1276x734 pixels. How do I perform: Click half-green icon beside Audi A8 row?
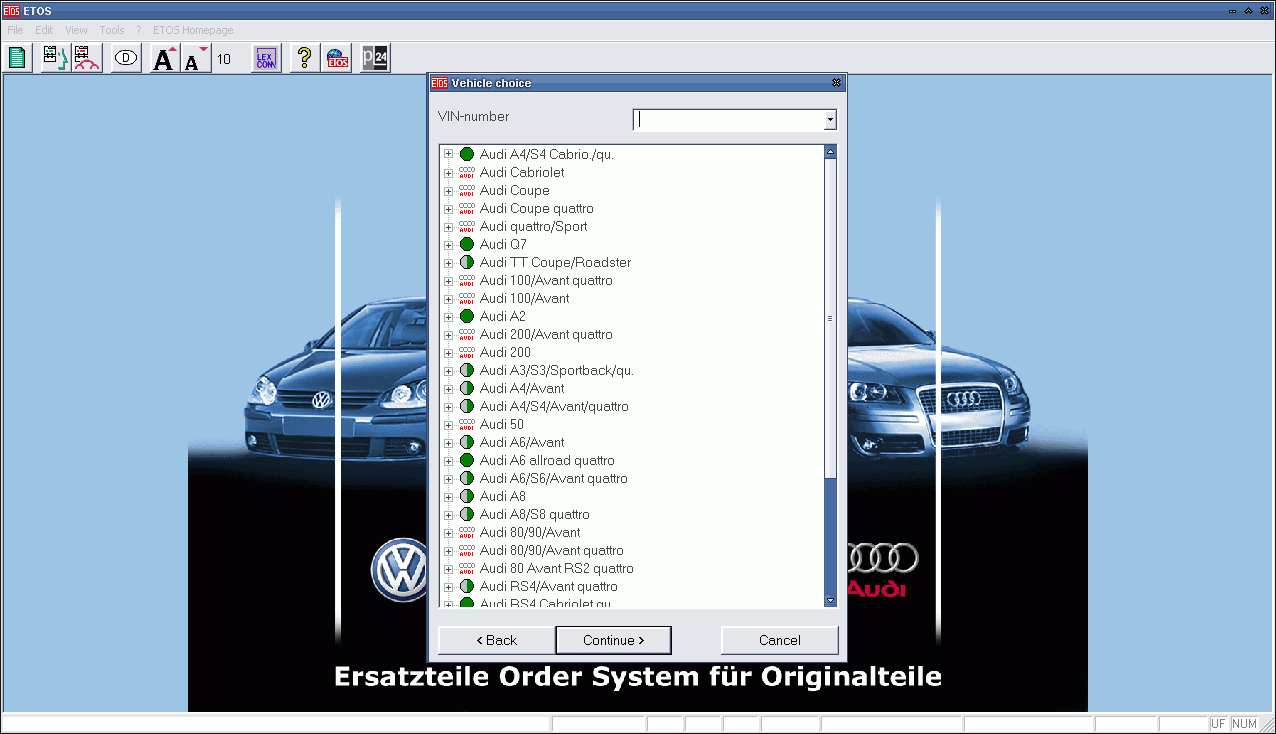(x=467, y=496)
